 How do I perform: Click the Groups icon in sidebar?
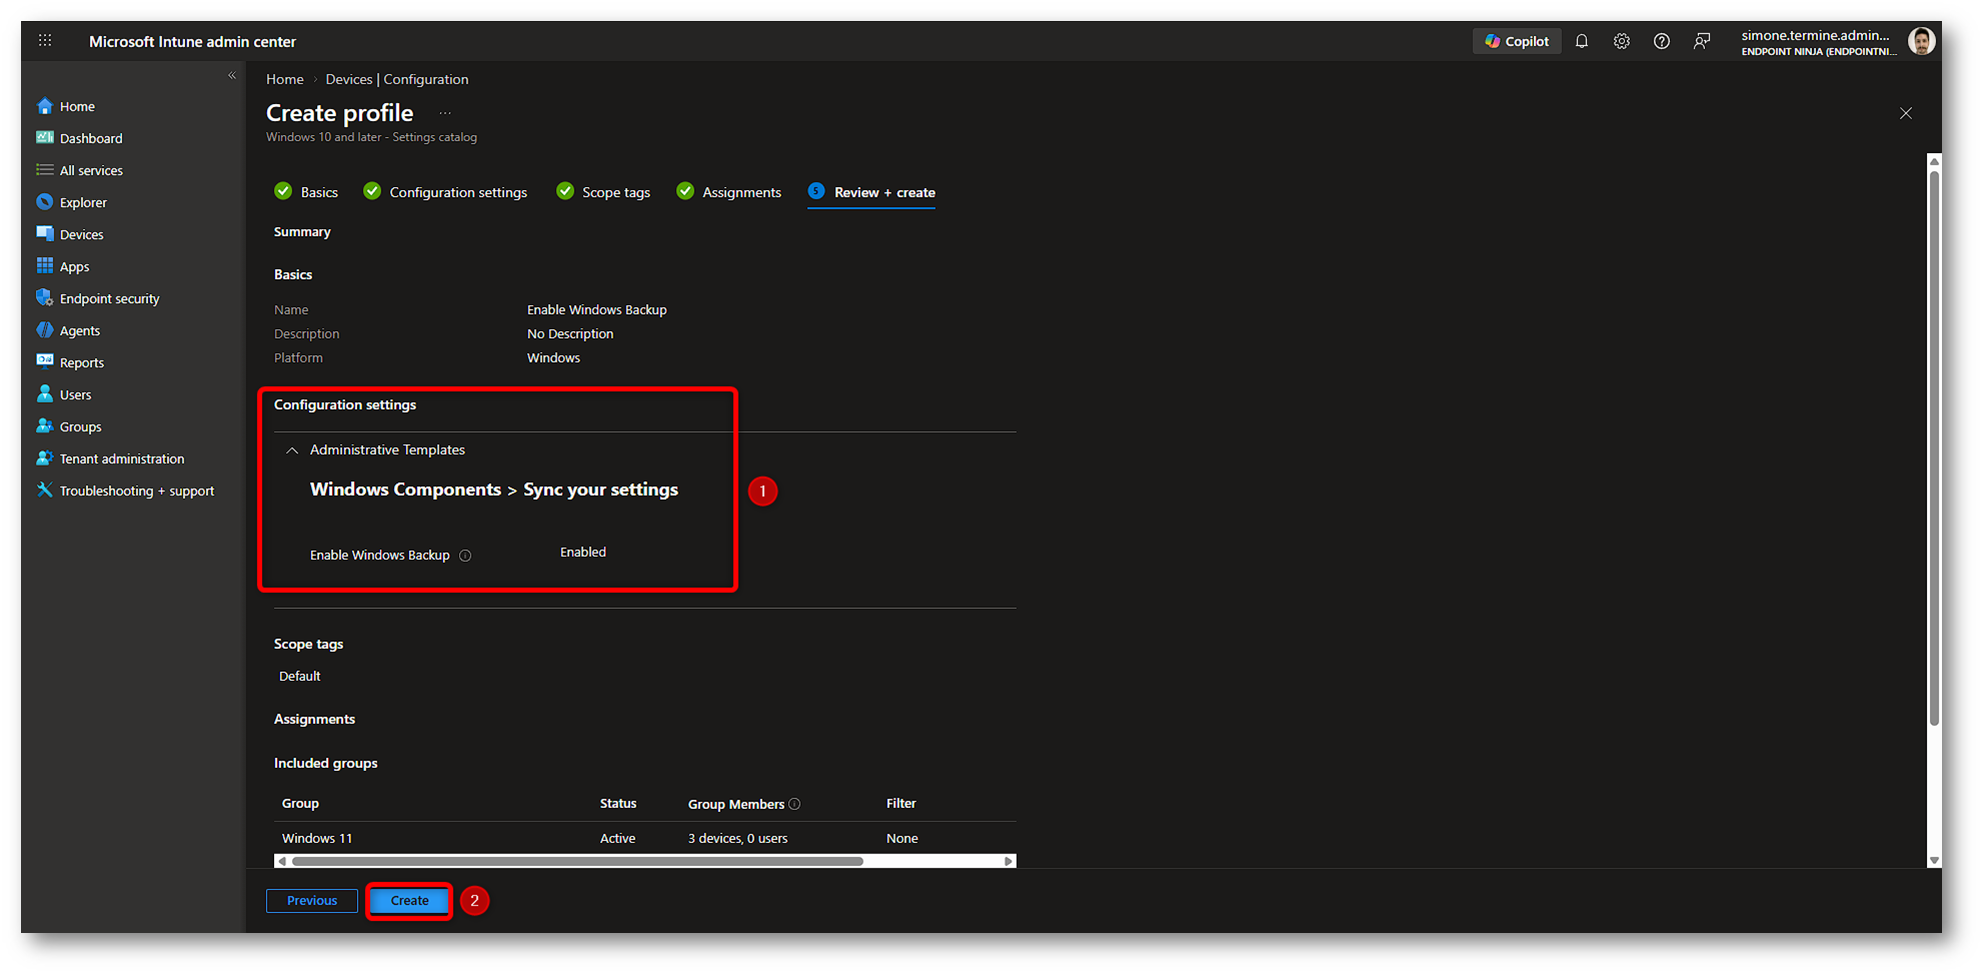coord(45,426)
